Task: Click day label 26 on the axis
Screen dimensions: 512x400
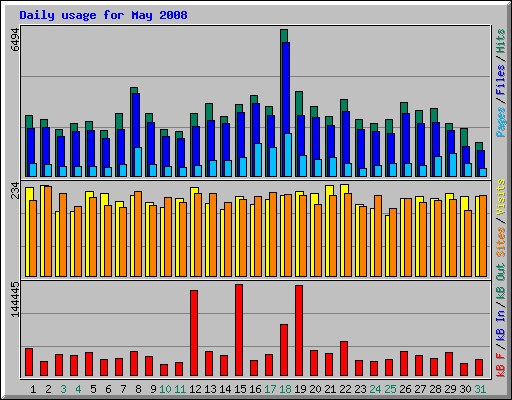Action: (405, 389)
